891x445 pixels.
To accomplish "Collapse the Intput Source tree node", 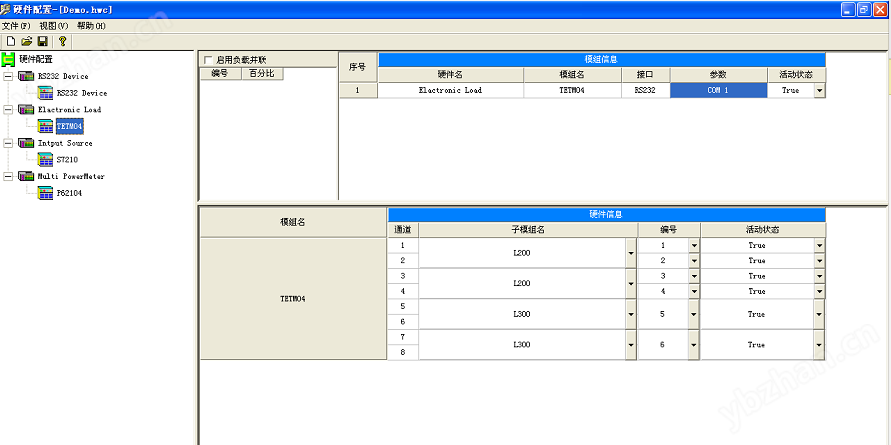I will 9,143.
